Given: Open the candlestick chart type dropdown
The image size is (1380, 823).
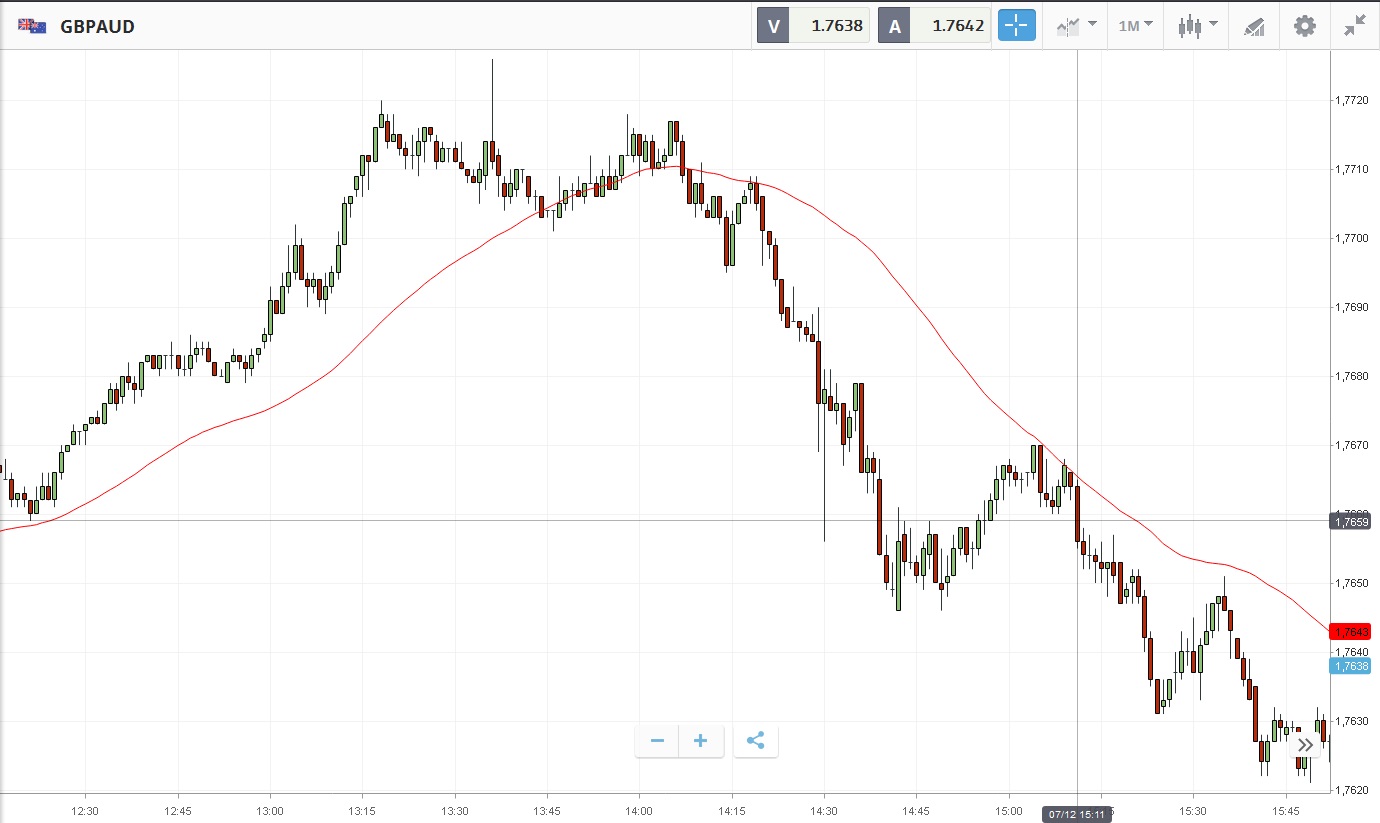Looking at the screenshot, I should 1196,26.
